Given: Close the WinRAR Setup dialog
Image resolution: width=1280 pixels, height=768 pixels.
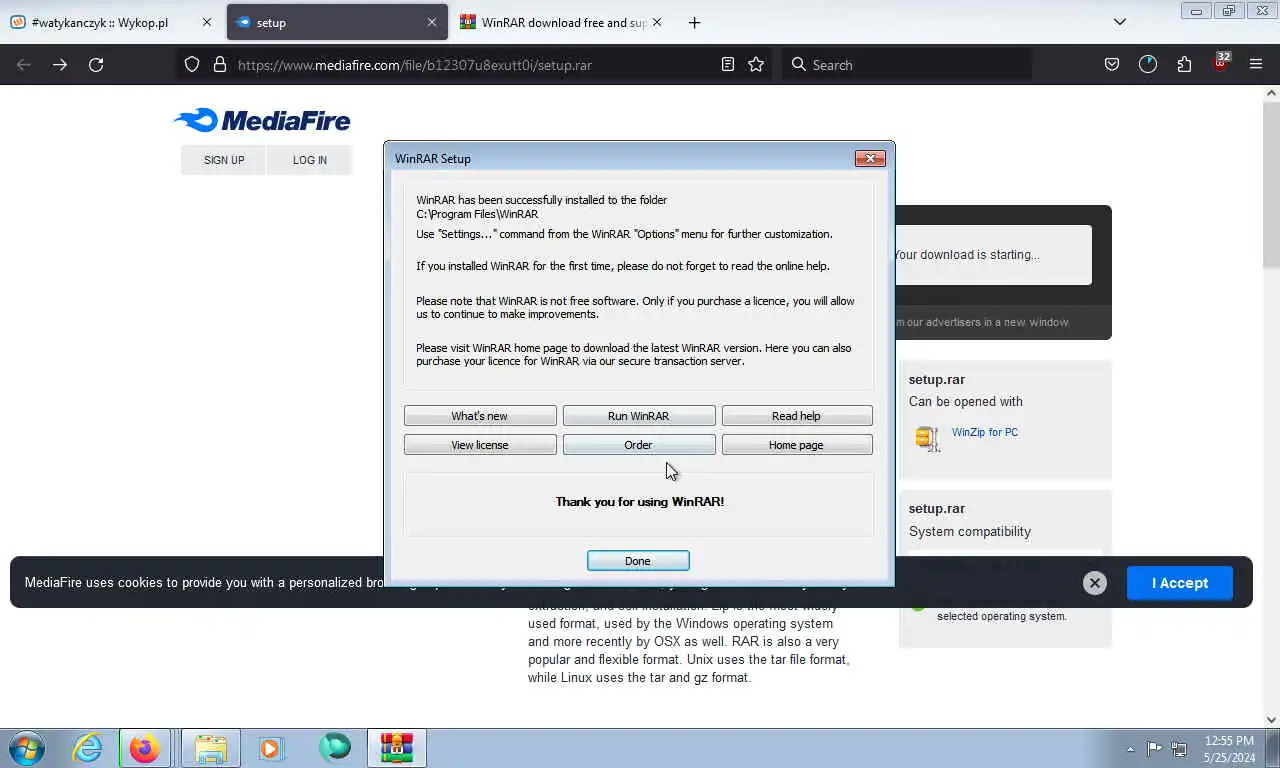Looking at the screenshot, I should [x=870, y=158].
